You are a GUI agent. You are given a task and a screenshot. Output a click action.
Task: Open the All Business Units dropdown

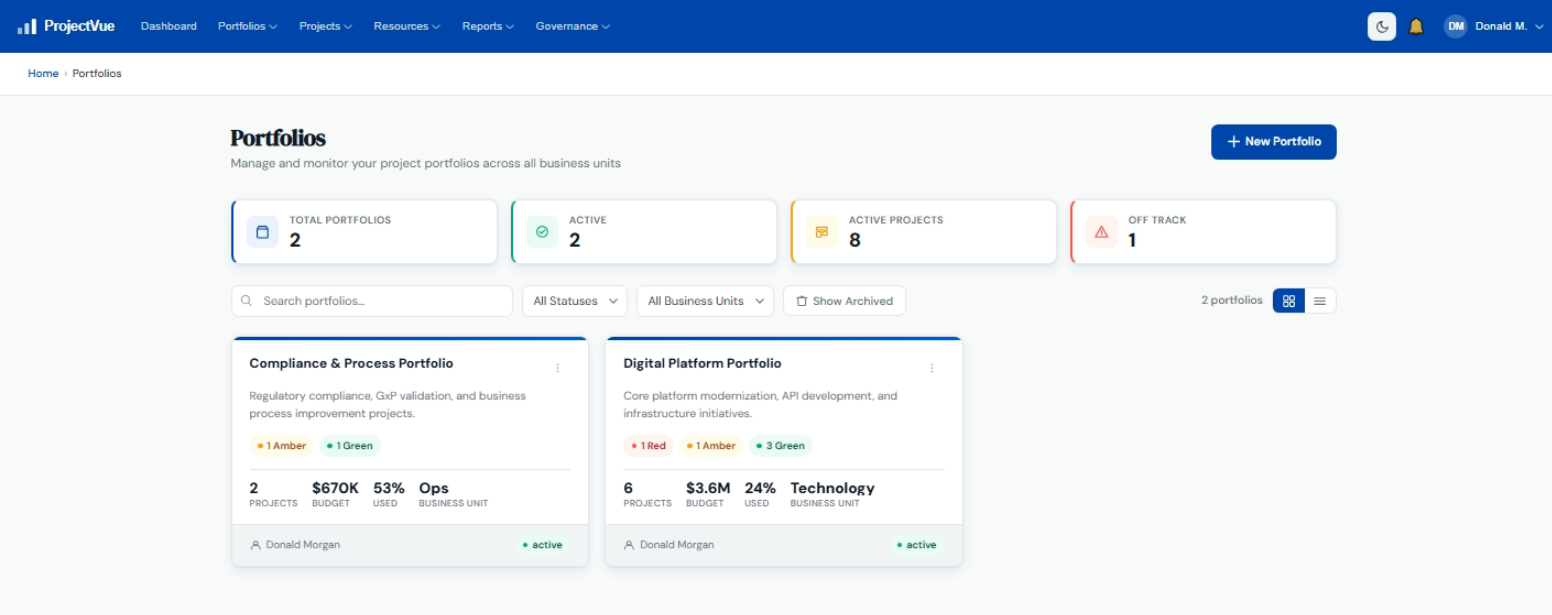705,301
